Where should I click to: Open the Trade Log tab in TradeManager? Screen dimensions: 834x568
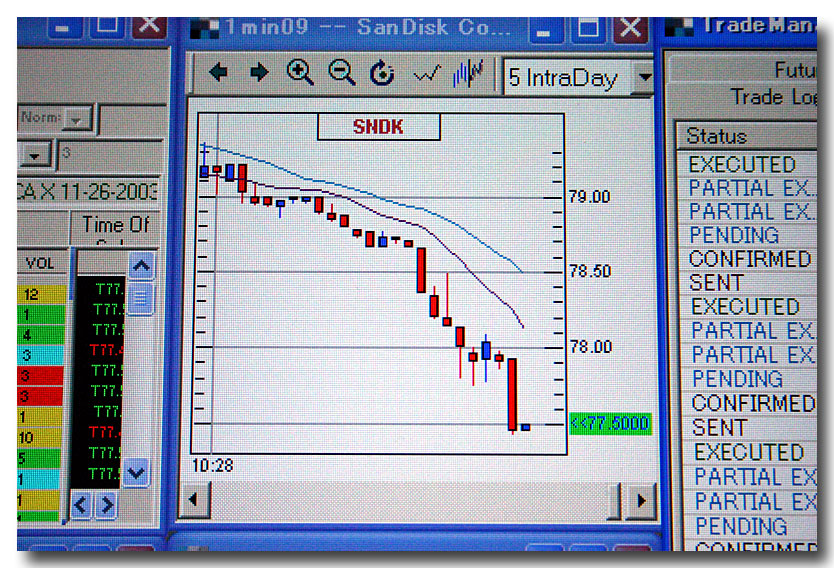tap(774, 97)
